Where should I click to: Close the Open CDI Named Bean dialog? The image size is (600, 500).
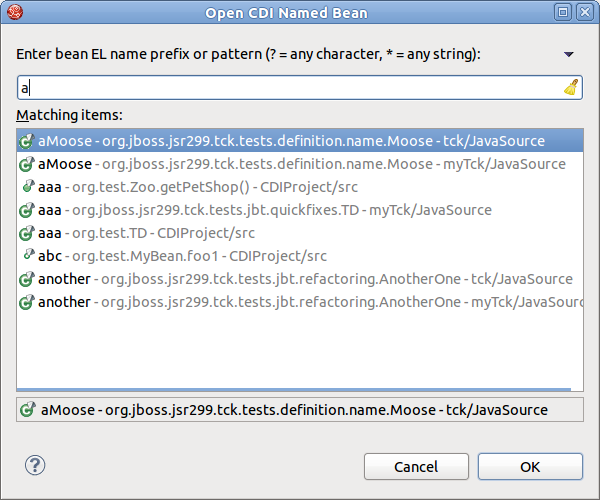point(584,13)
